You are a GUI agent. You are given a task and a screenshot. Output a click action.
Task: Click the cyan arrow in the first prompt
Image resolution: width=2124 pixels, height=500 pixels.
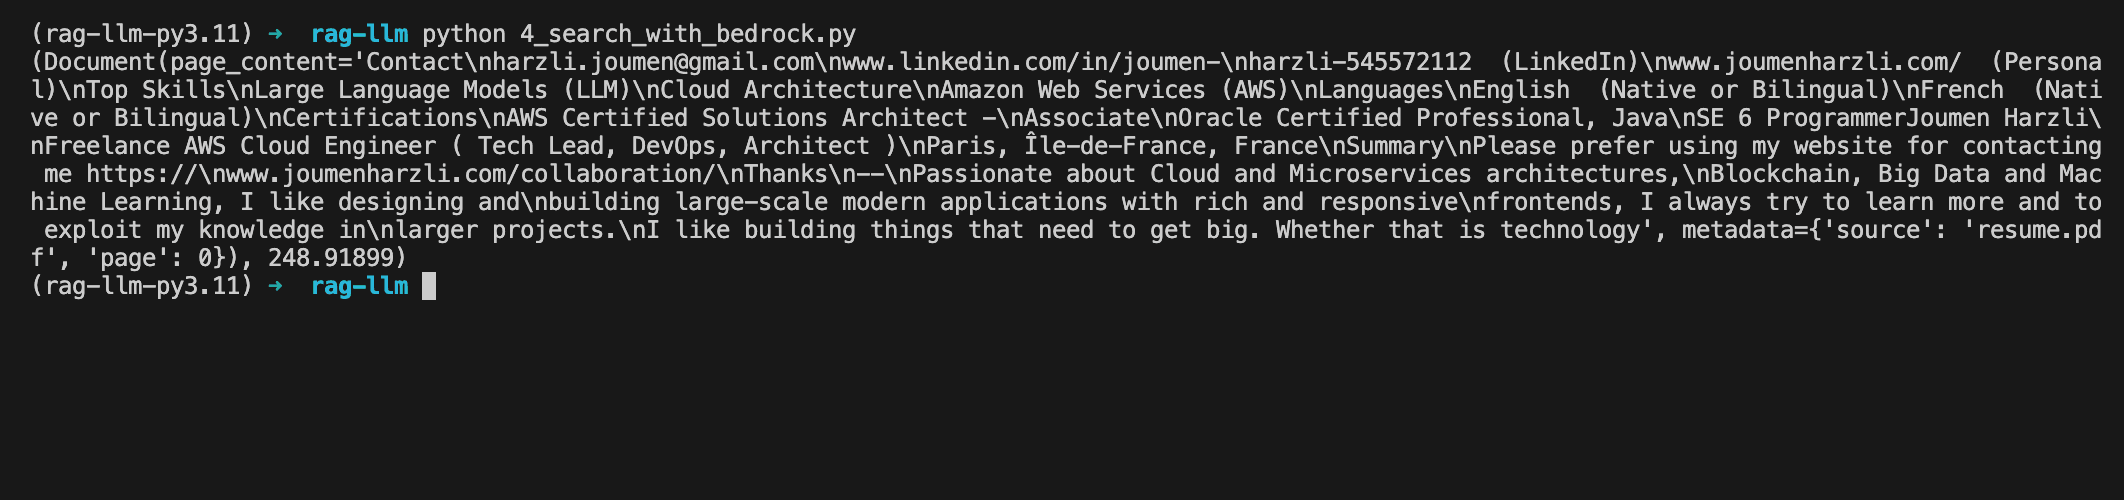275,34
